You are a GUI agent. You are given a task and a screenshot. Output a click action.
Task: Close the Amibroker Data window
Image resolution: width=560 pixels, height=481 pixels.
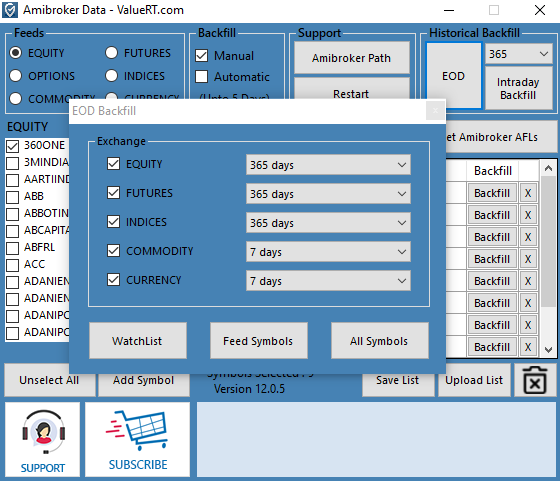(540, 10)
